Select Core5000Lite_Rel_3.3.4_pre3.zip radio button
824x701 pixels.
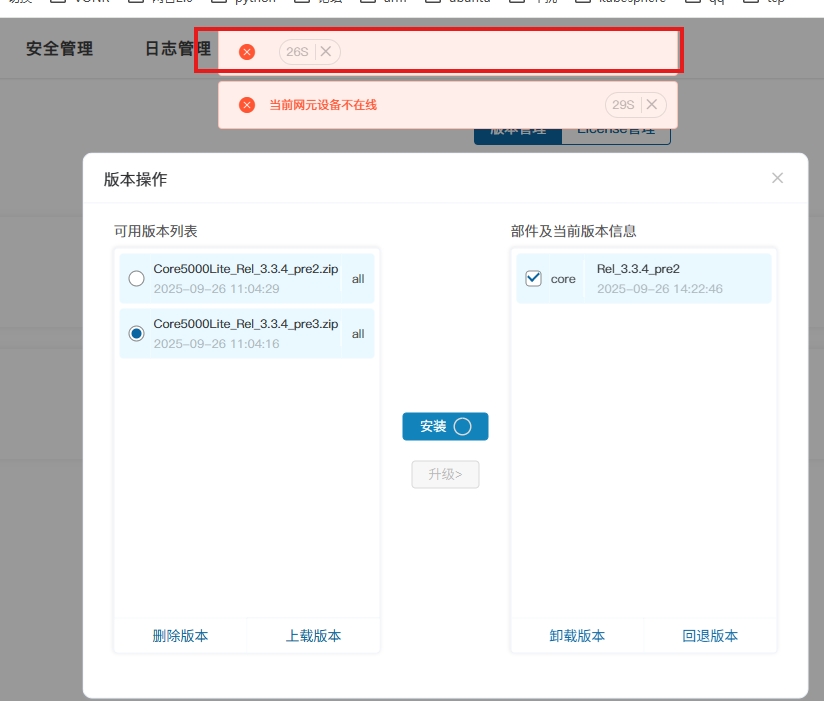[137, 334]
